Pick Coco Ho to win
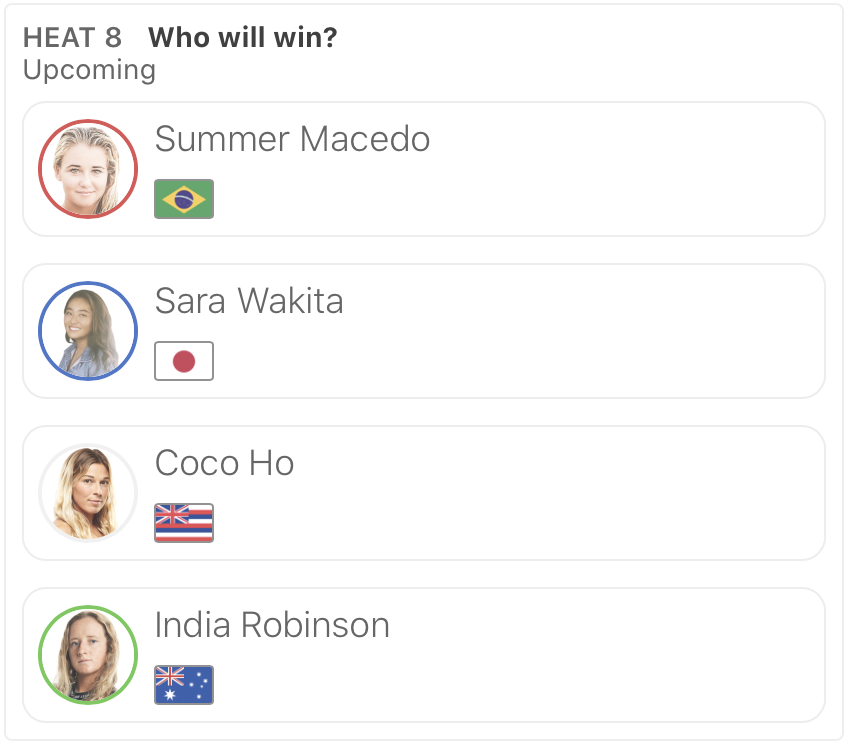852x752 pixels. tap(600, 493)
